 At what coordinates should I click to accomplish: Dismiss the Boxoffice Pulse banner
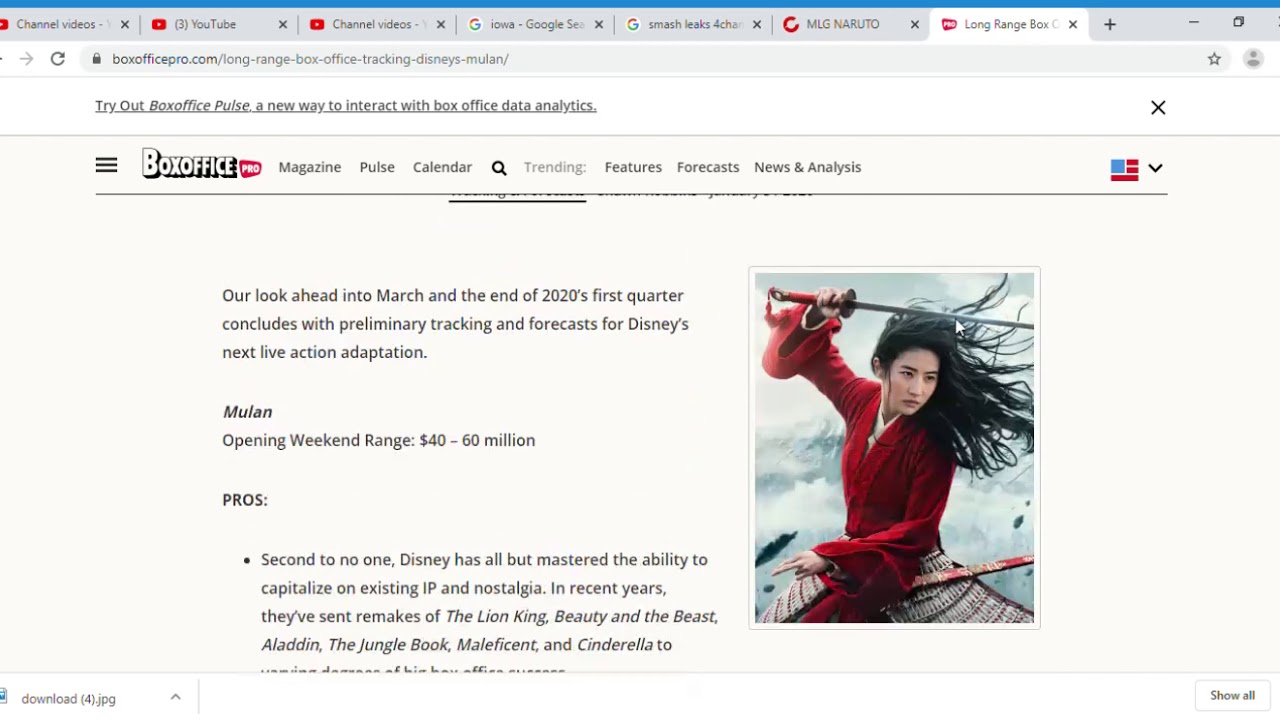[1158, 107]
